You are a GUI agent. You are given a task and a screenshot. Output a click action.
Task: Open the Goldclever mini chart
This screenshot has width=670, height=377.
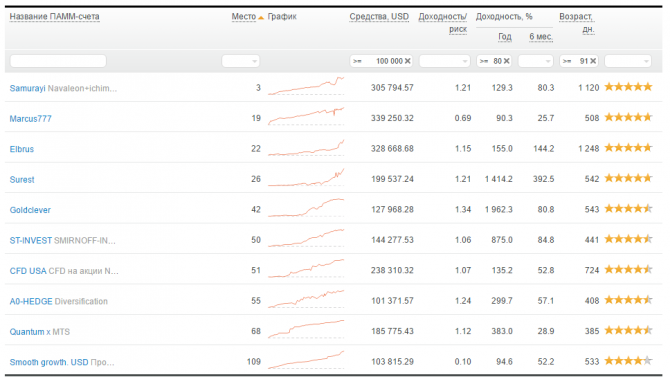tap(306, 208)
